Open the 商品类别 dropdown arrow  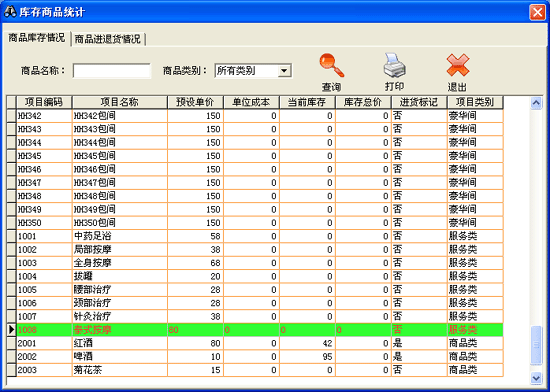pyautogui.click(x=284, y=71)
